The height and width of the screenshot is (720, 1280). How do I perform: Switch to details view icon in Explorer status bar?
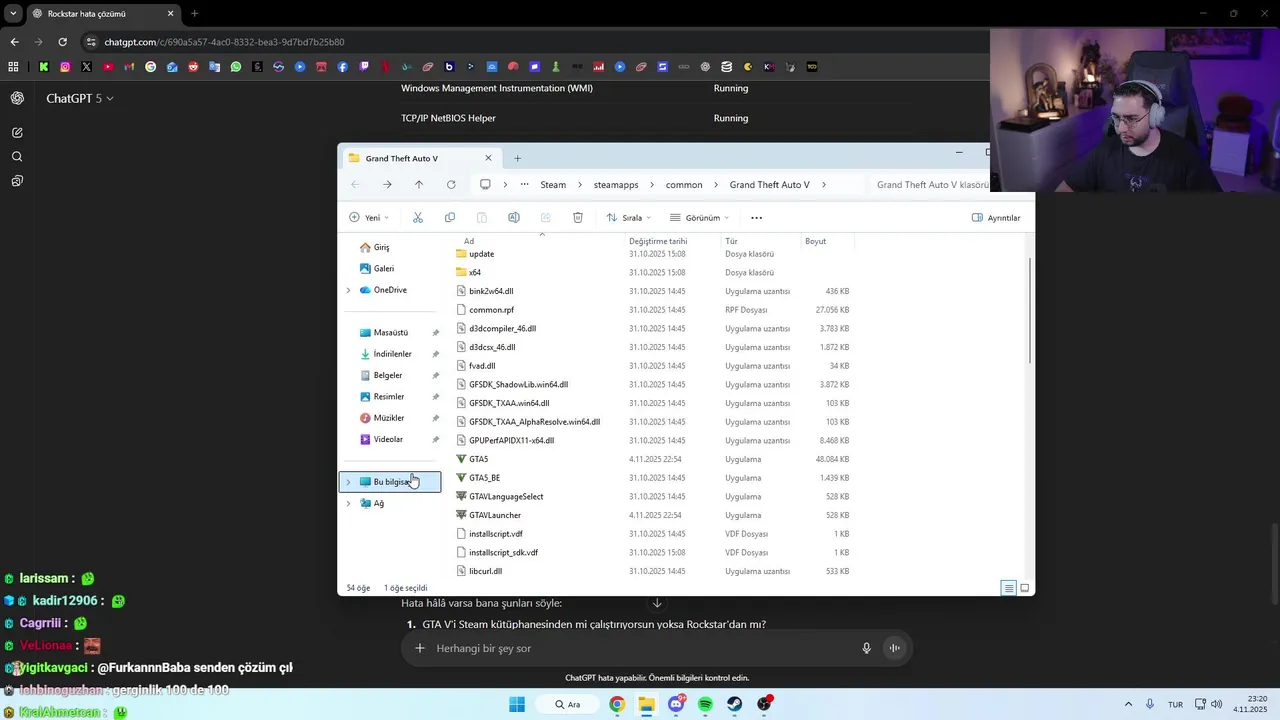[x=1009, y=588]
